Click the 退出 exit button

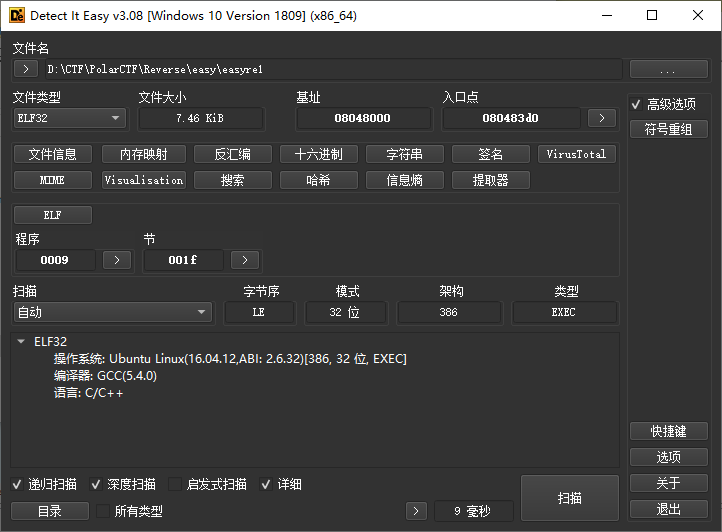click(x=669, y=509)
